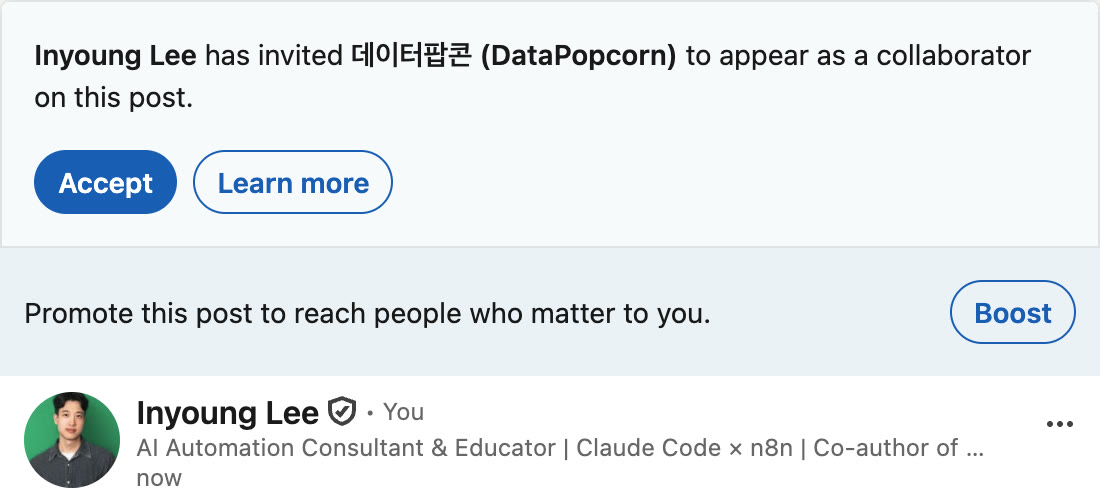
Task: Boost this post
Action: (x=1012, y=312)
